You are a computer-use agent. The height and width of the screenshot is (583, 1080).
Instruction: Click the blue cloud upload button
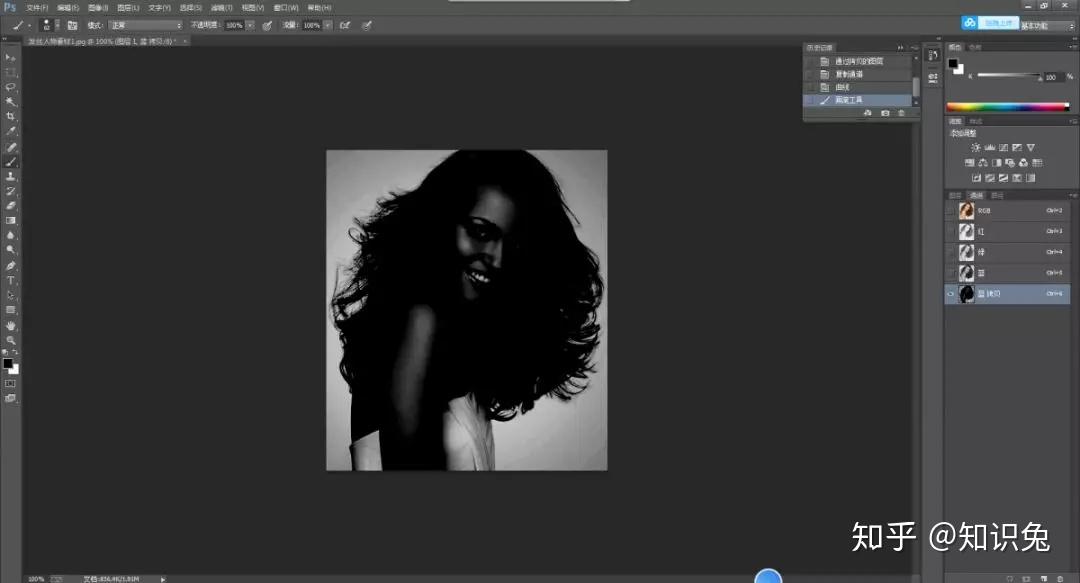[969, 23]
